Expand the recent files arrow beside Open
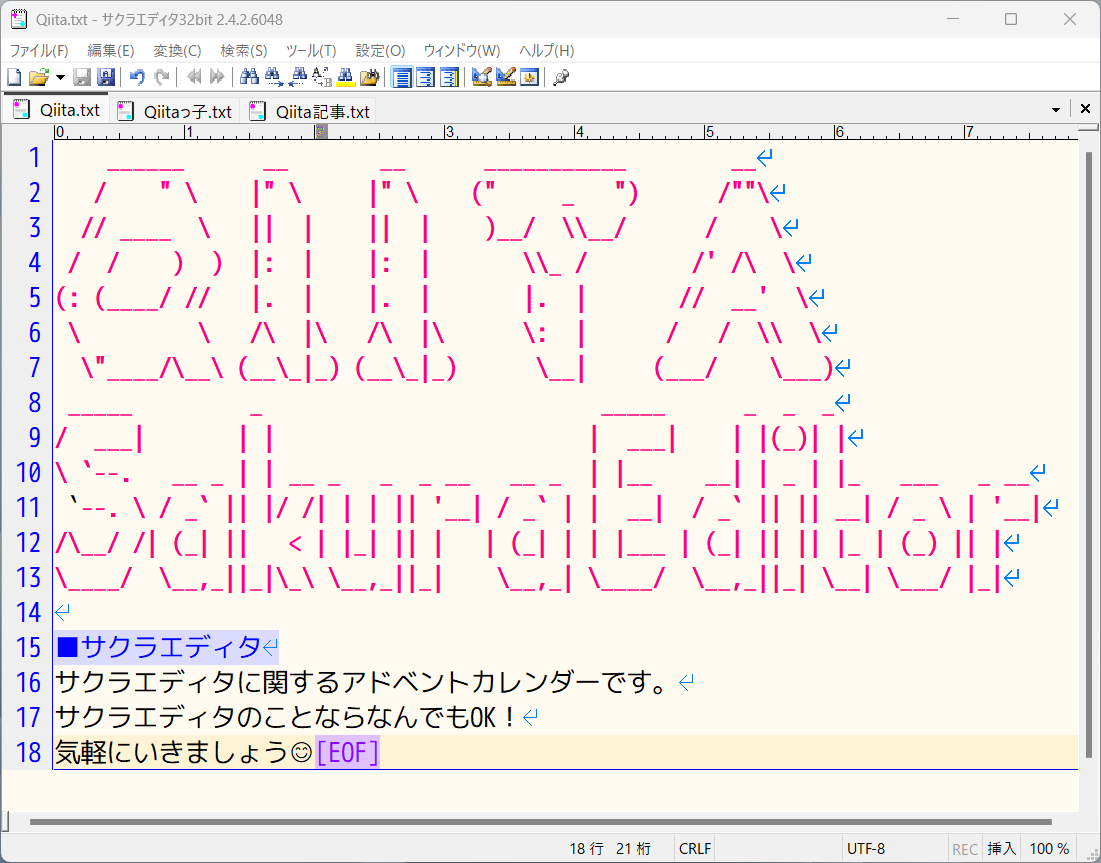Image resolution: width=1101 pixels, height=863 pixels. pos(60,77)
